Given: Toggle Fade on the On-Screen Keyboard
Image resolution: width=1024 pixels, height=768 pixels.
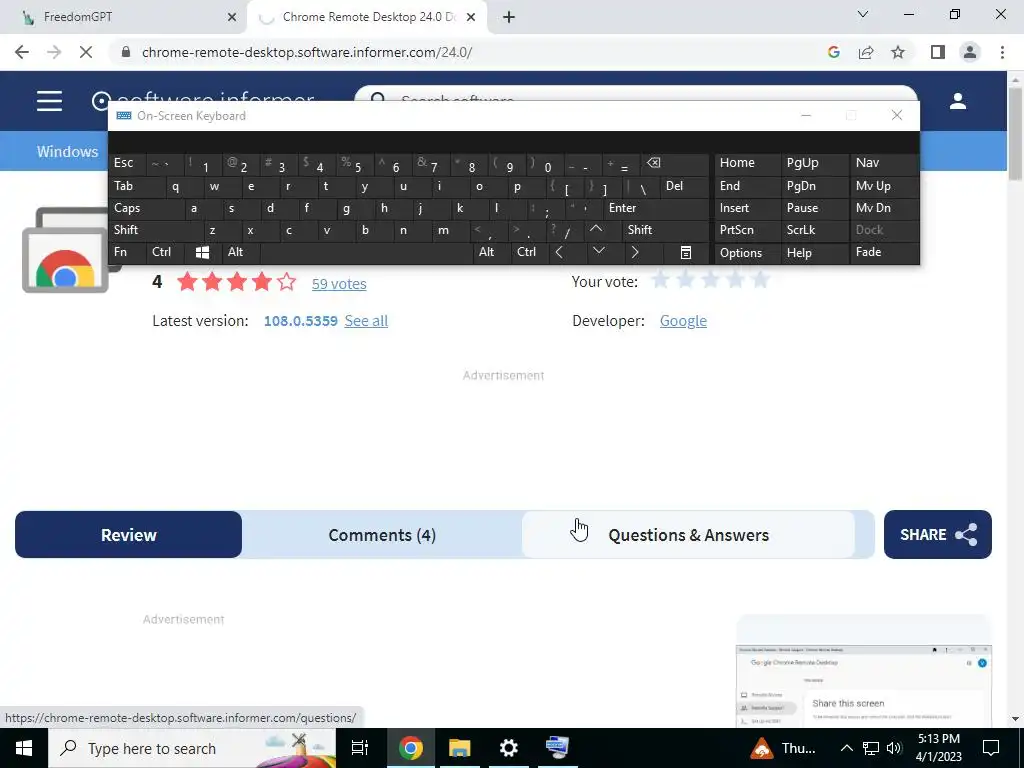Looking at the screenshot, I should (884, 252).
